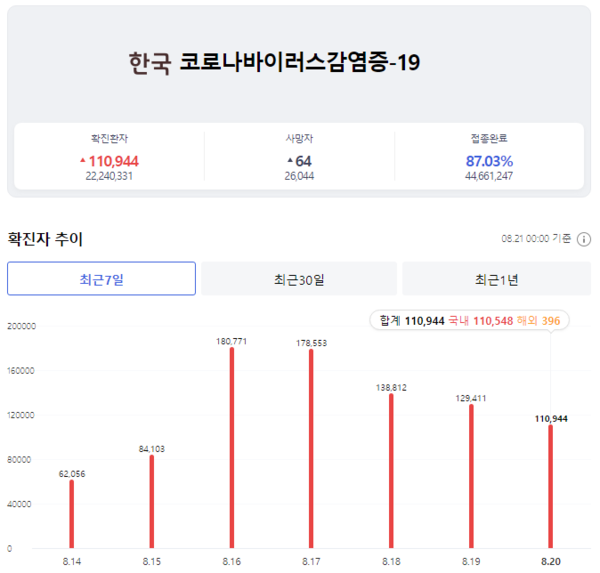Click the red bar for 8.20
The image size is (600, 573).
click(551, 486)
